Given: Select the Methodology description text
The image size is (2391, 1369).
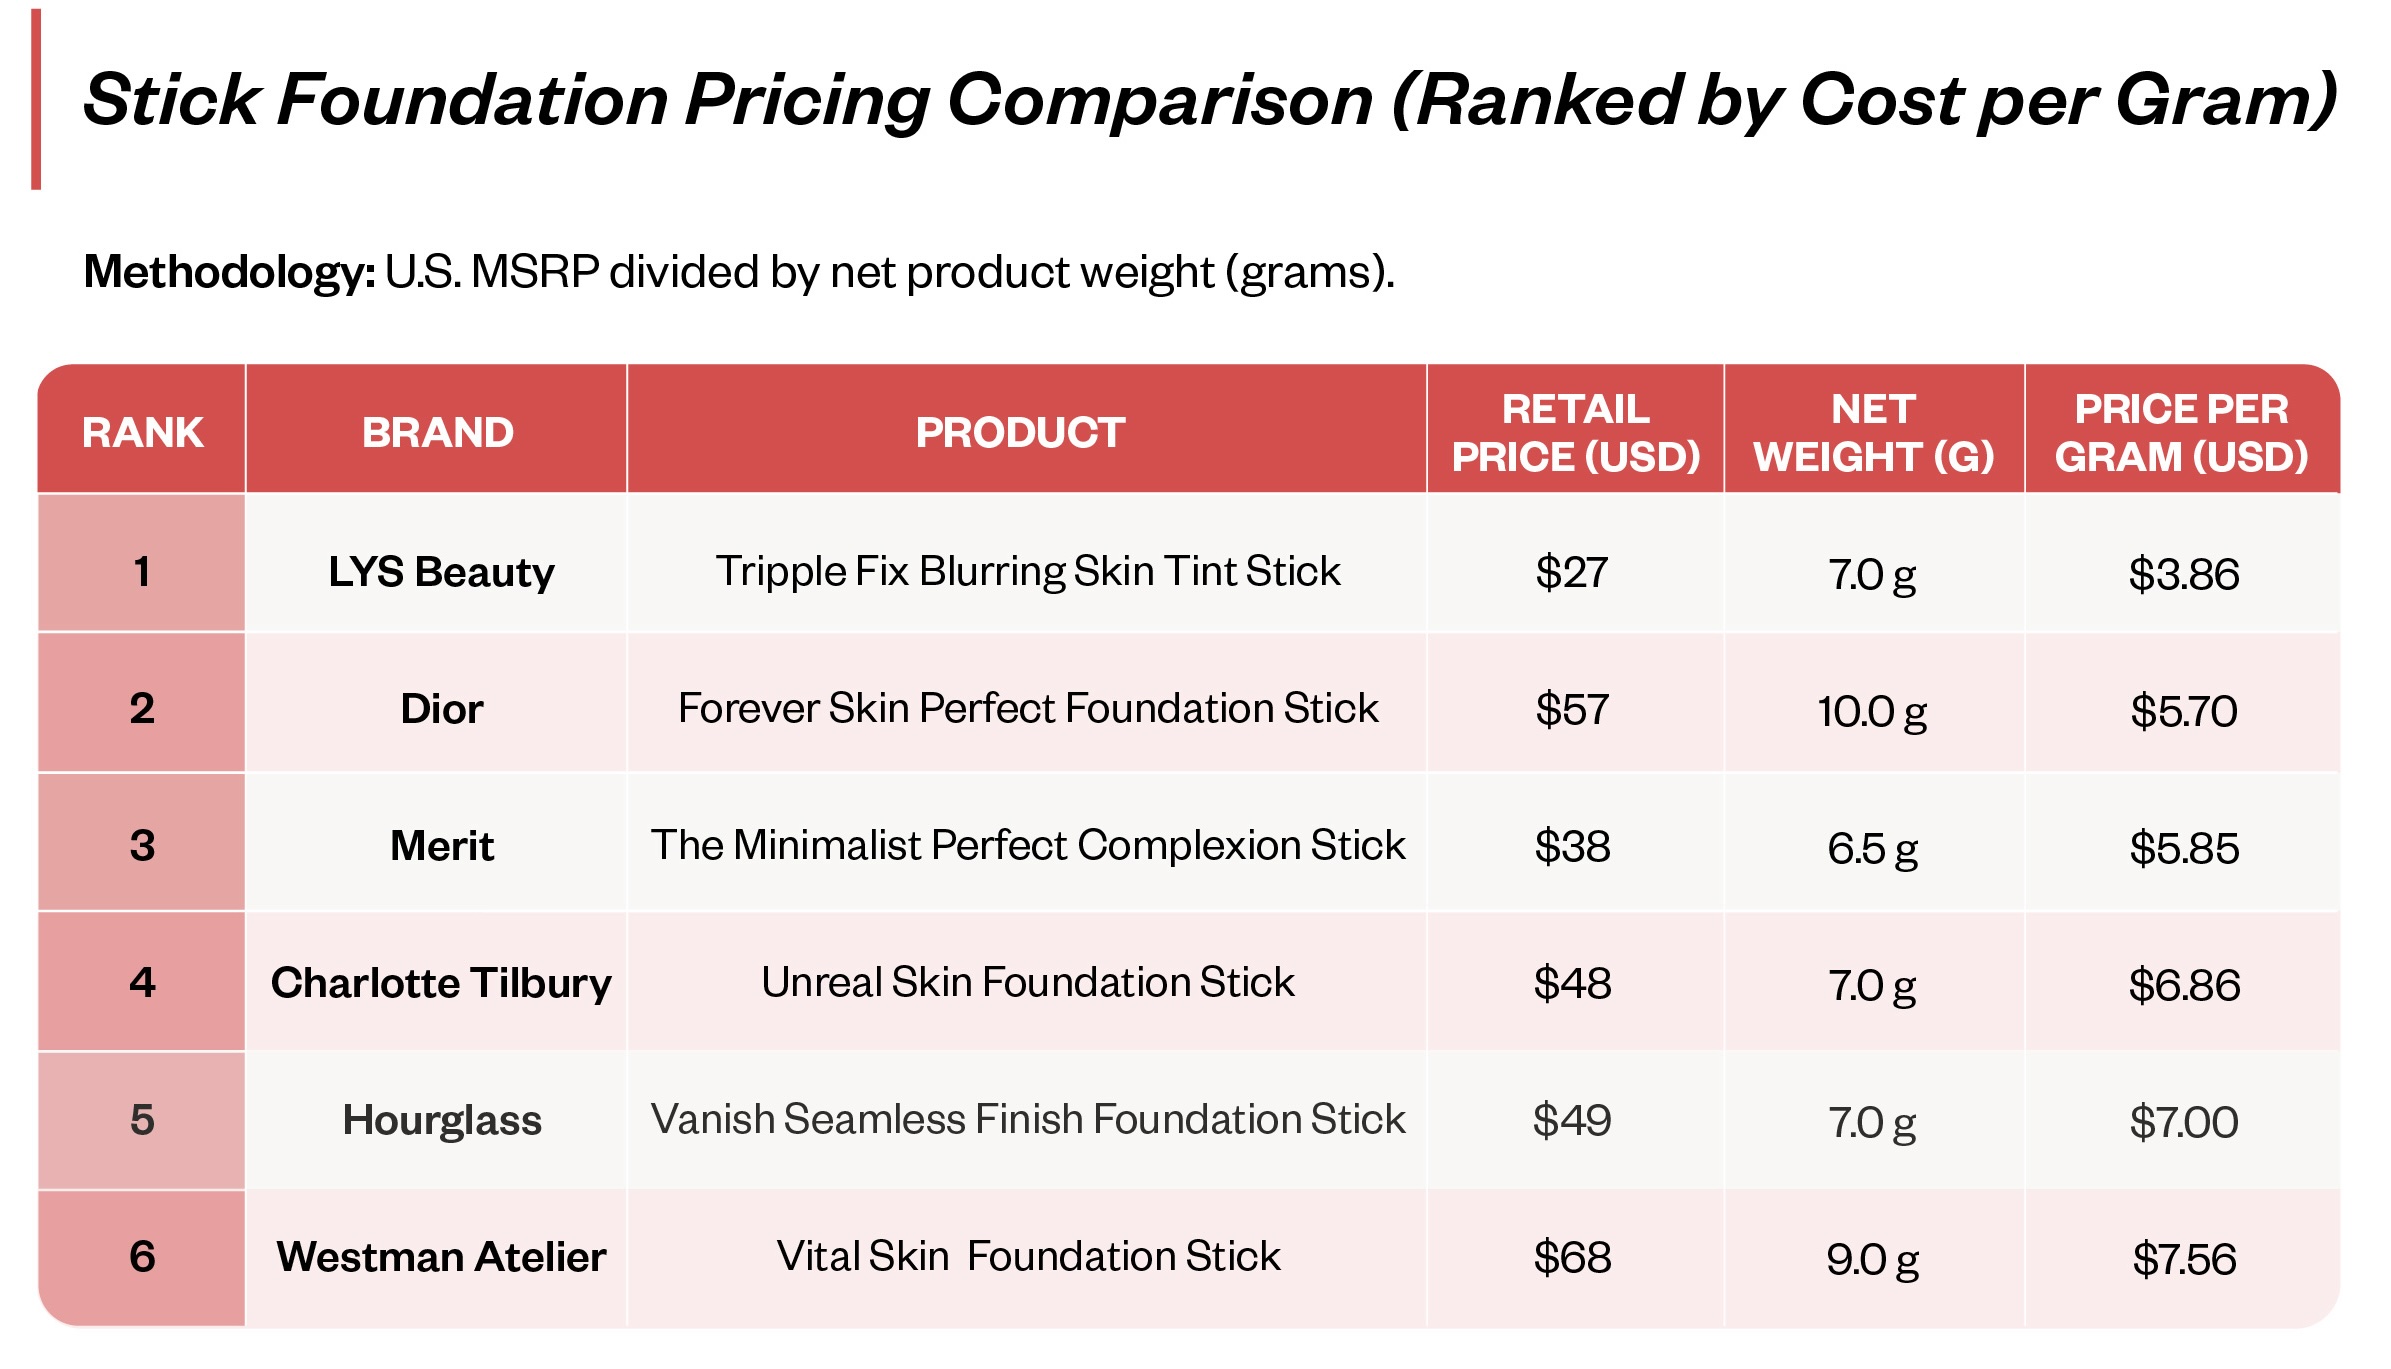Looking at the screenshot, I should pos(738,272).
